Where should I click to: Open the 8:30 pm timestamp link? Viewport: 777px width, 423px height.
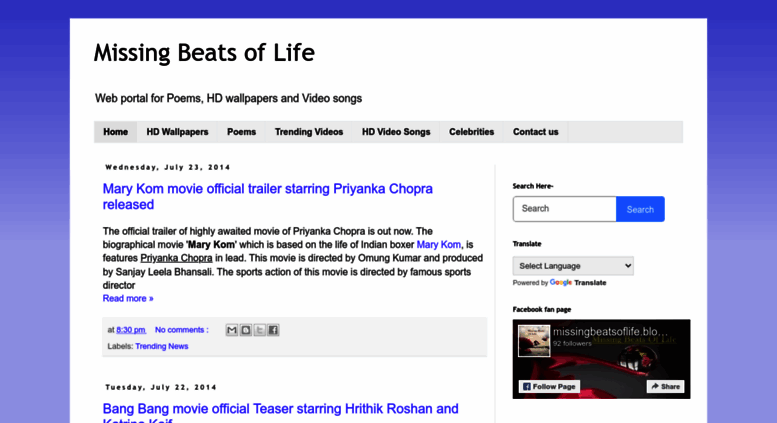[x=131, y=330]
